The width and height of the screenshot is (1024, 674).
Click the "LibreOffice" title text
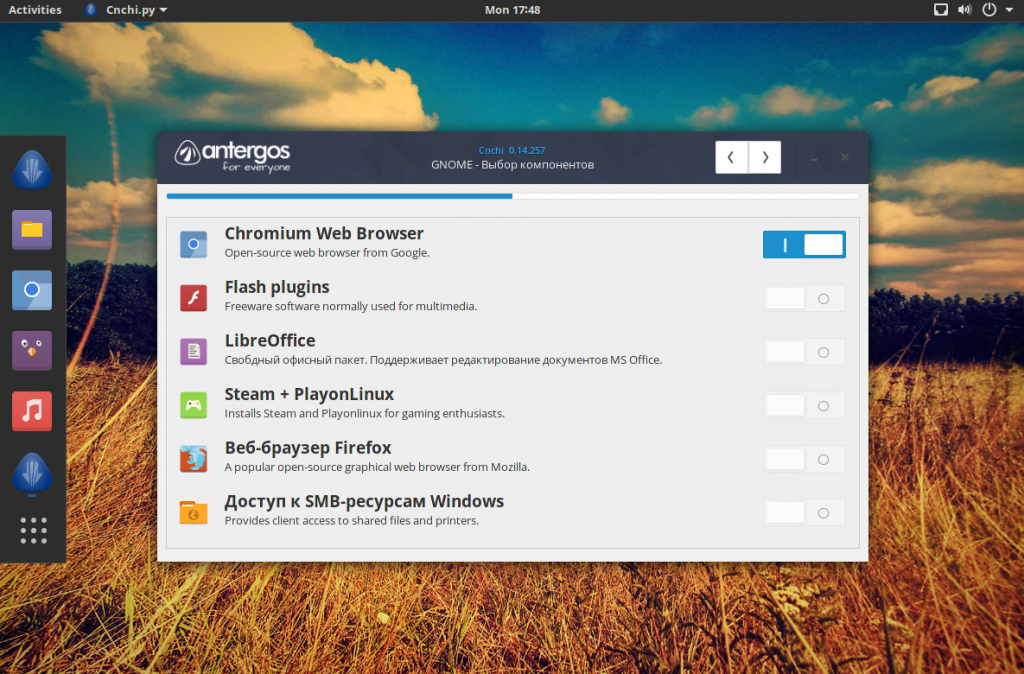tap(270, 340)
